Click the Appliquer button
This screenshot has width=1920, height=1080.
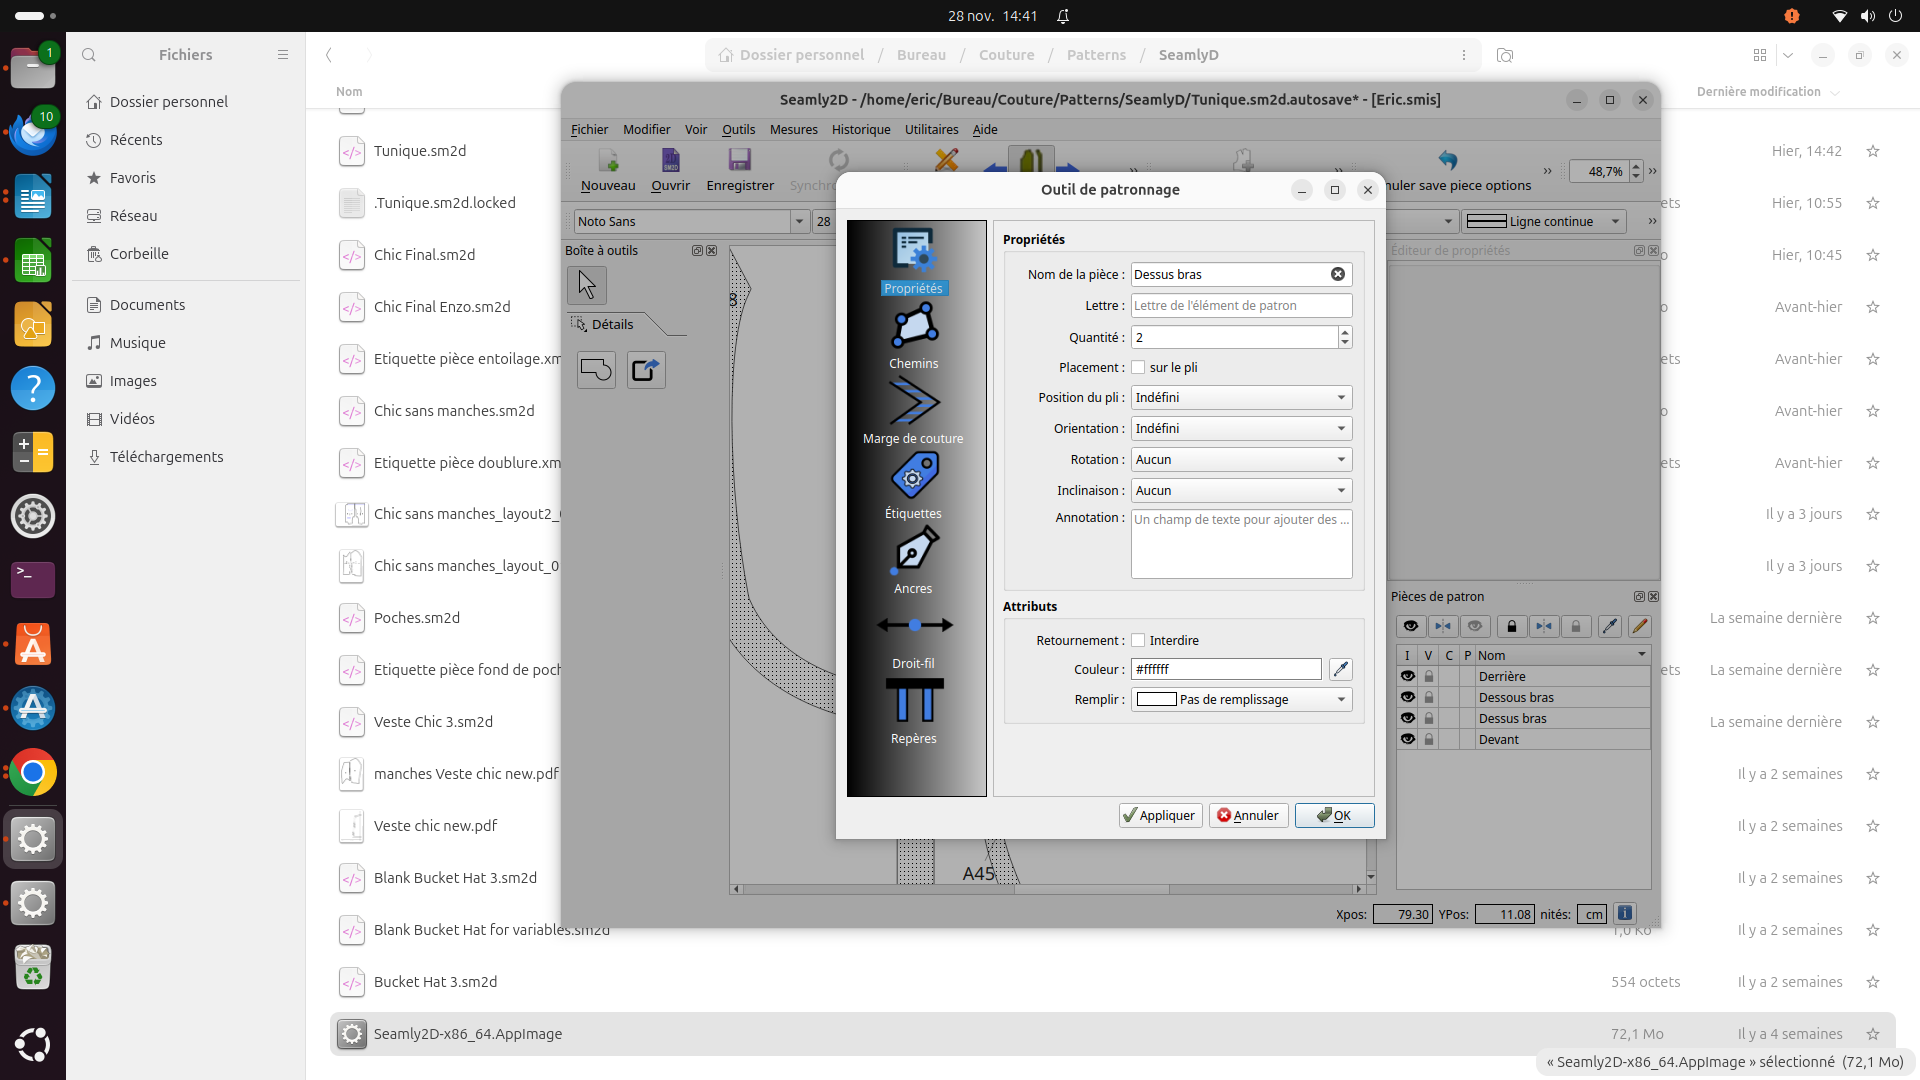[1160, 816]
